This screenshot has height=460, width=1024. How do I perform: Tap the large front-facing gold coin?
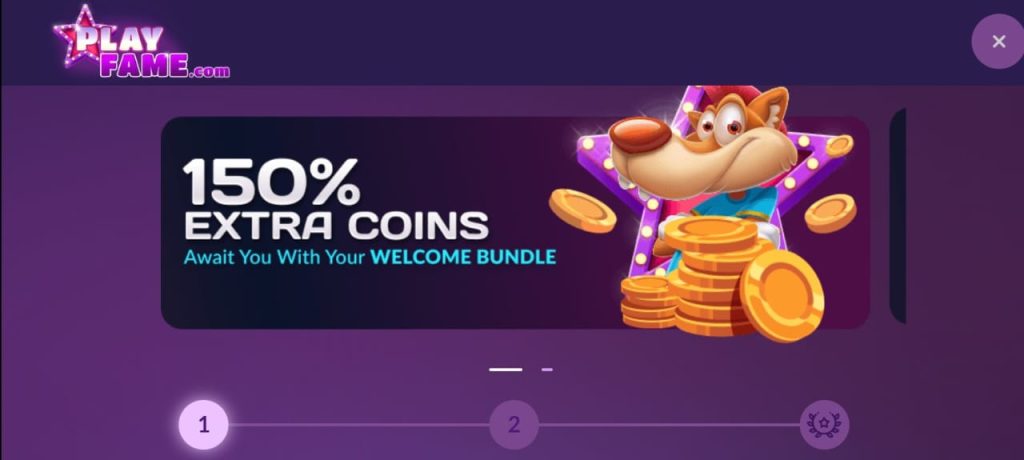point(782,295)
